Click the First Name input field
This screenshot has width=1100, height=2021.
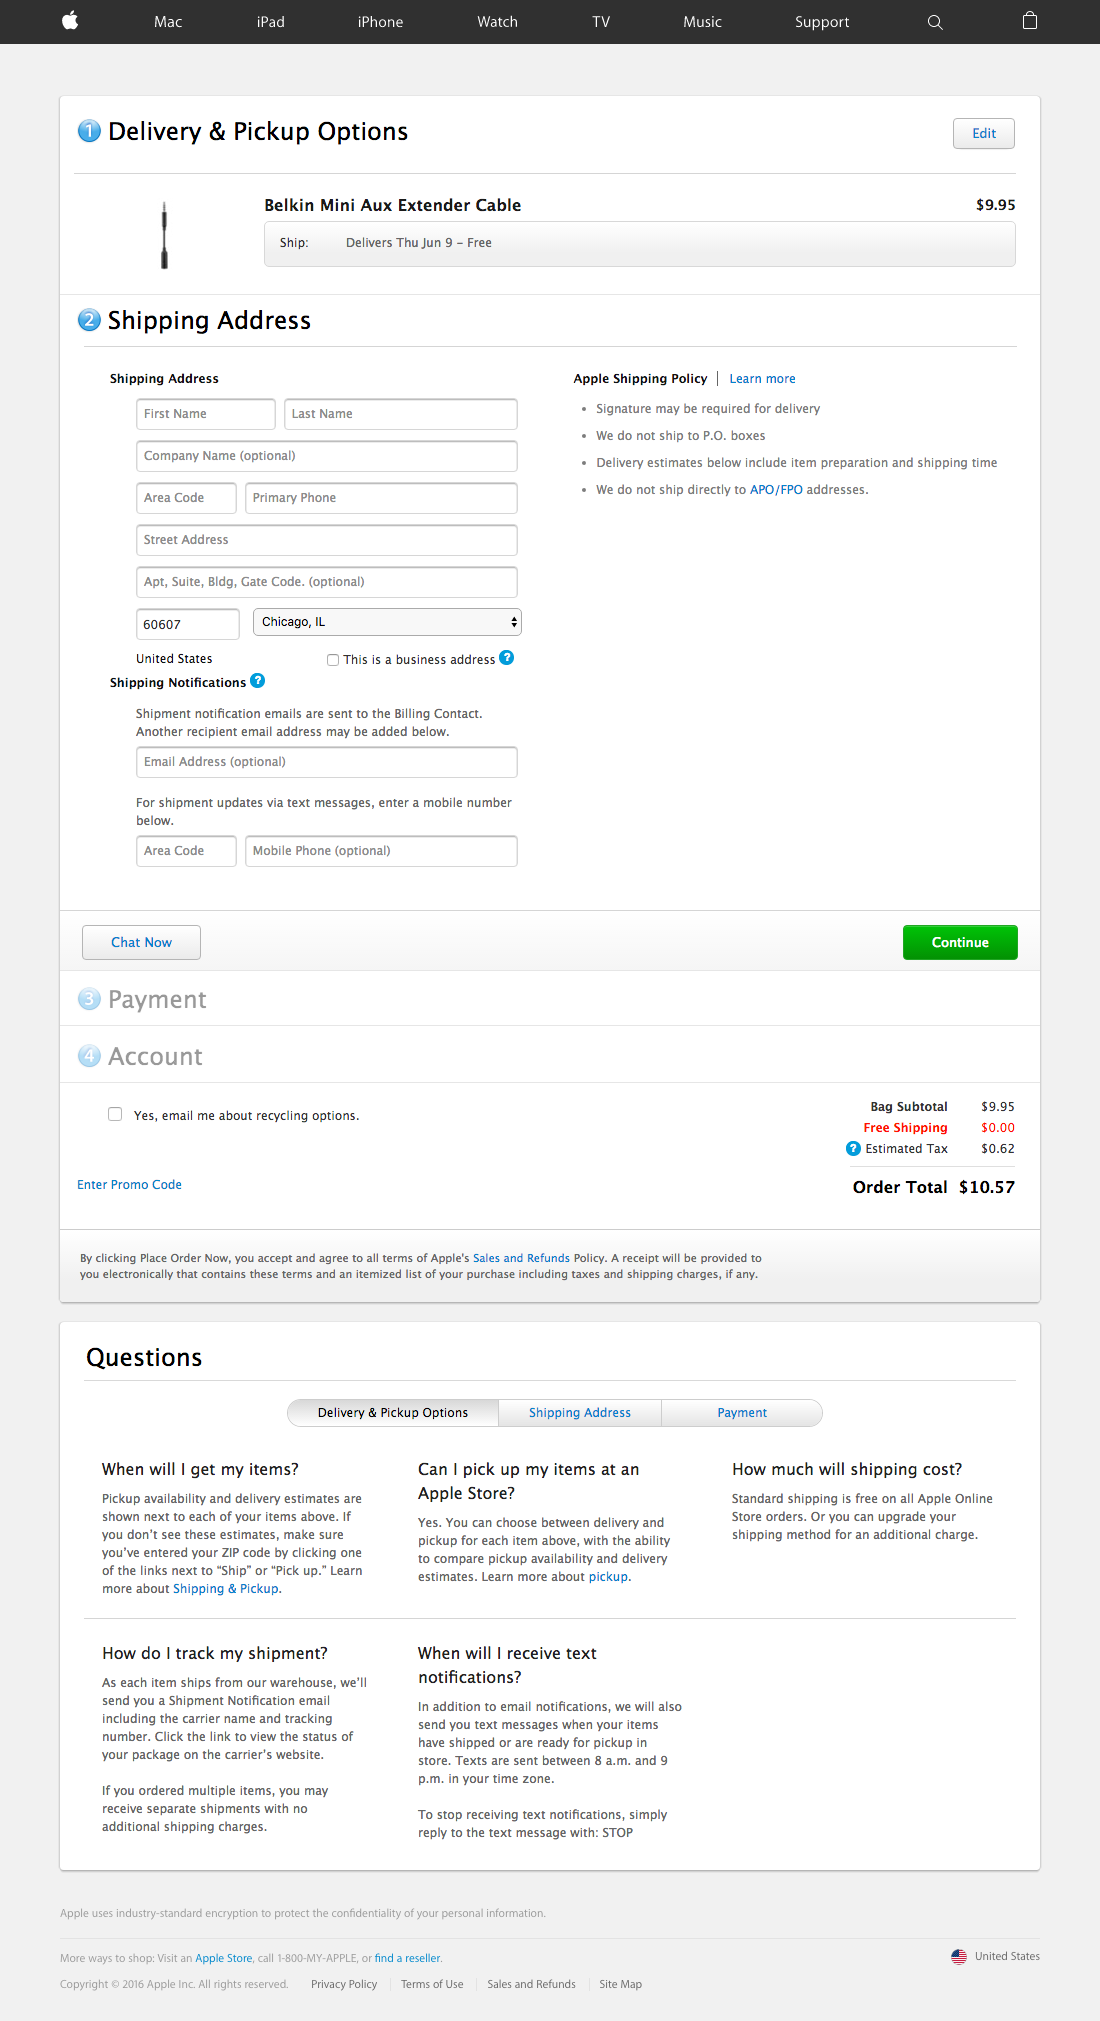tap(205, 414)
